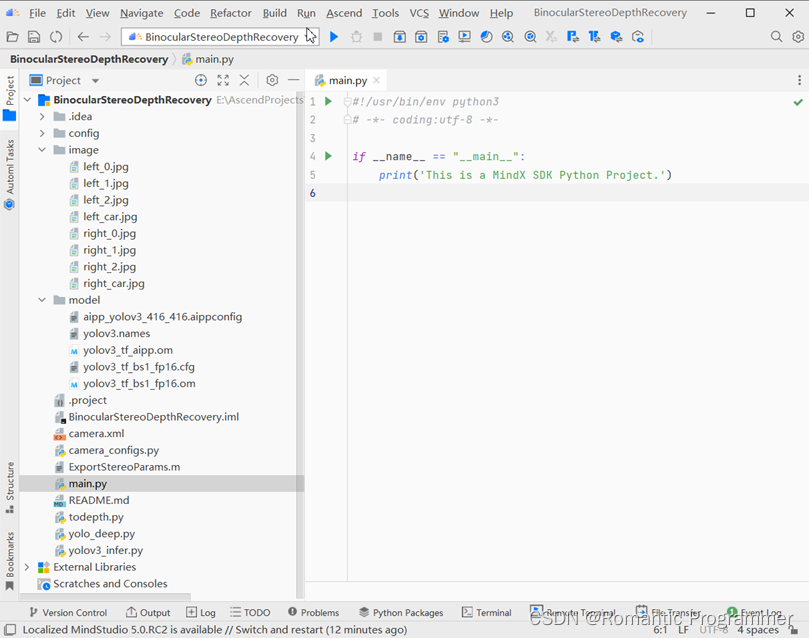Select yolov3_tf_aipp.om in project tree
The width and height of the screenshot is (809, 638).
pyautogui.click(x=128, y=350)
